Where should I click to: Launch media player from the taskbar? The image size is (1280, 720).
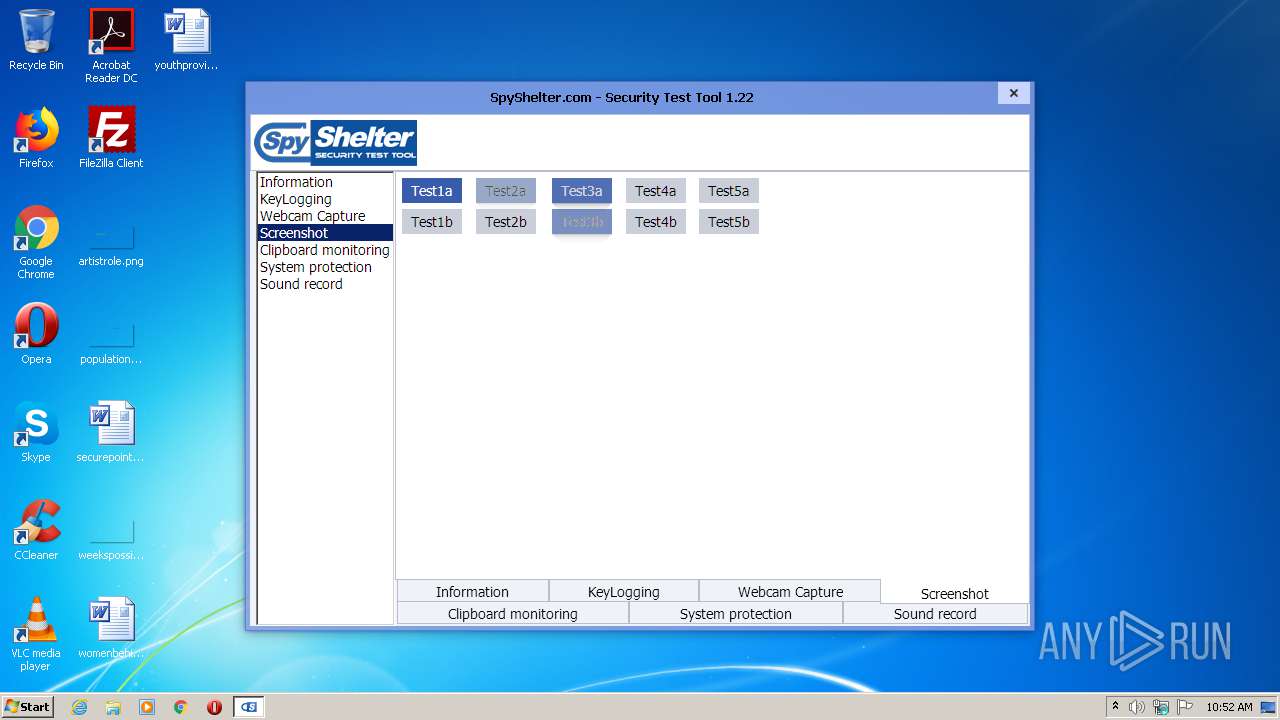click(x=147, y=707)
